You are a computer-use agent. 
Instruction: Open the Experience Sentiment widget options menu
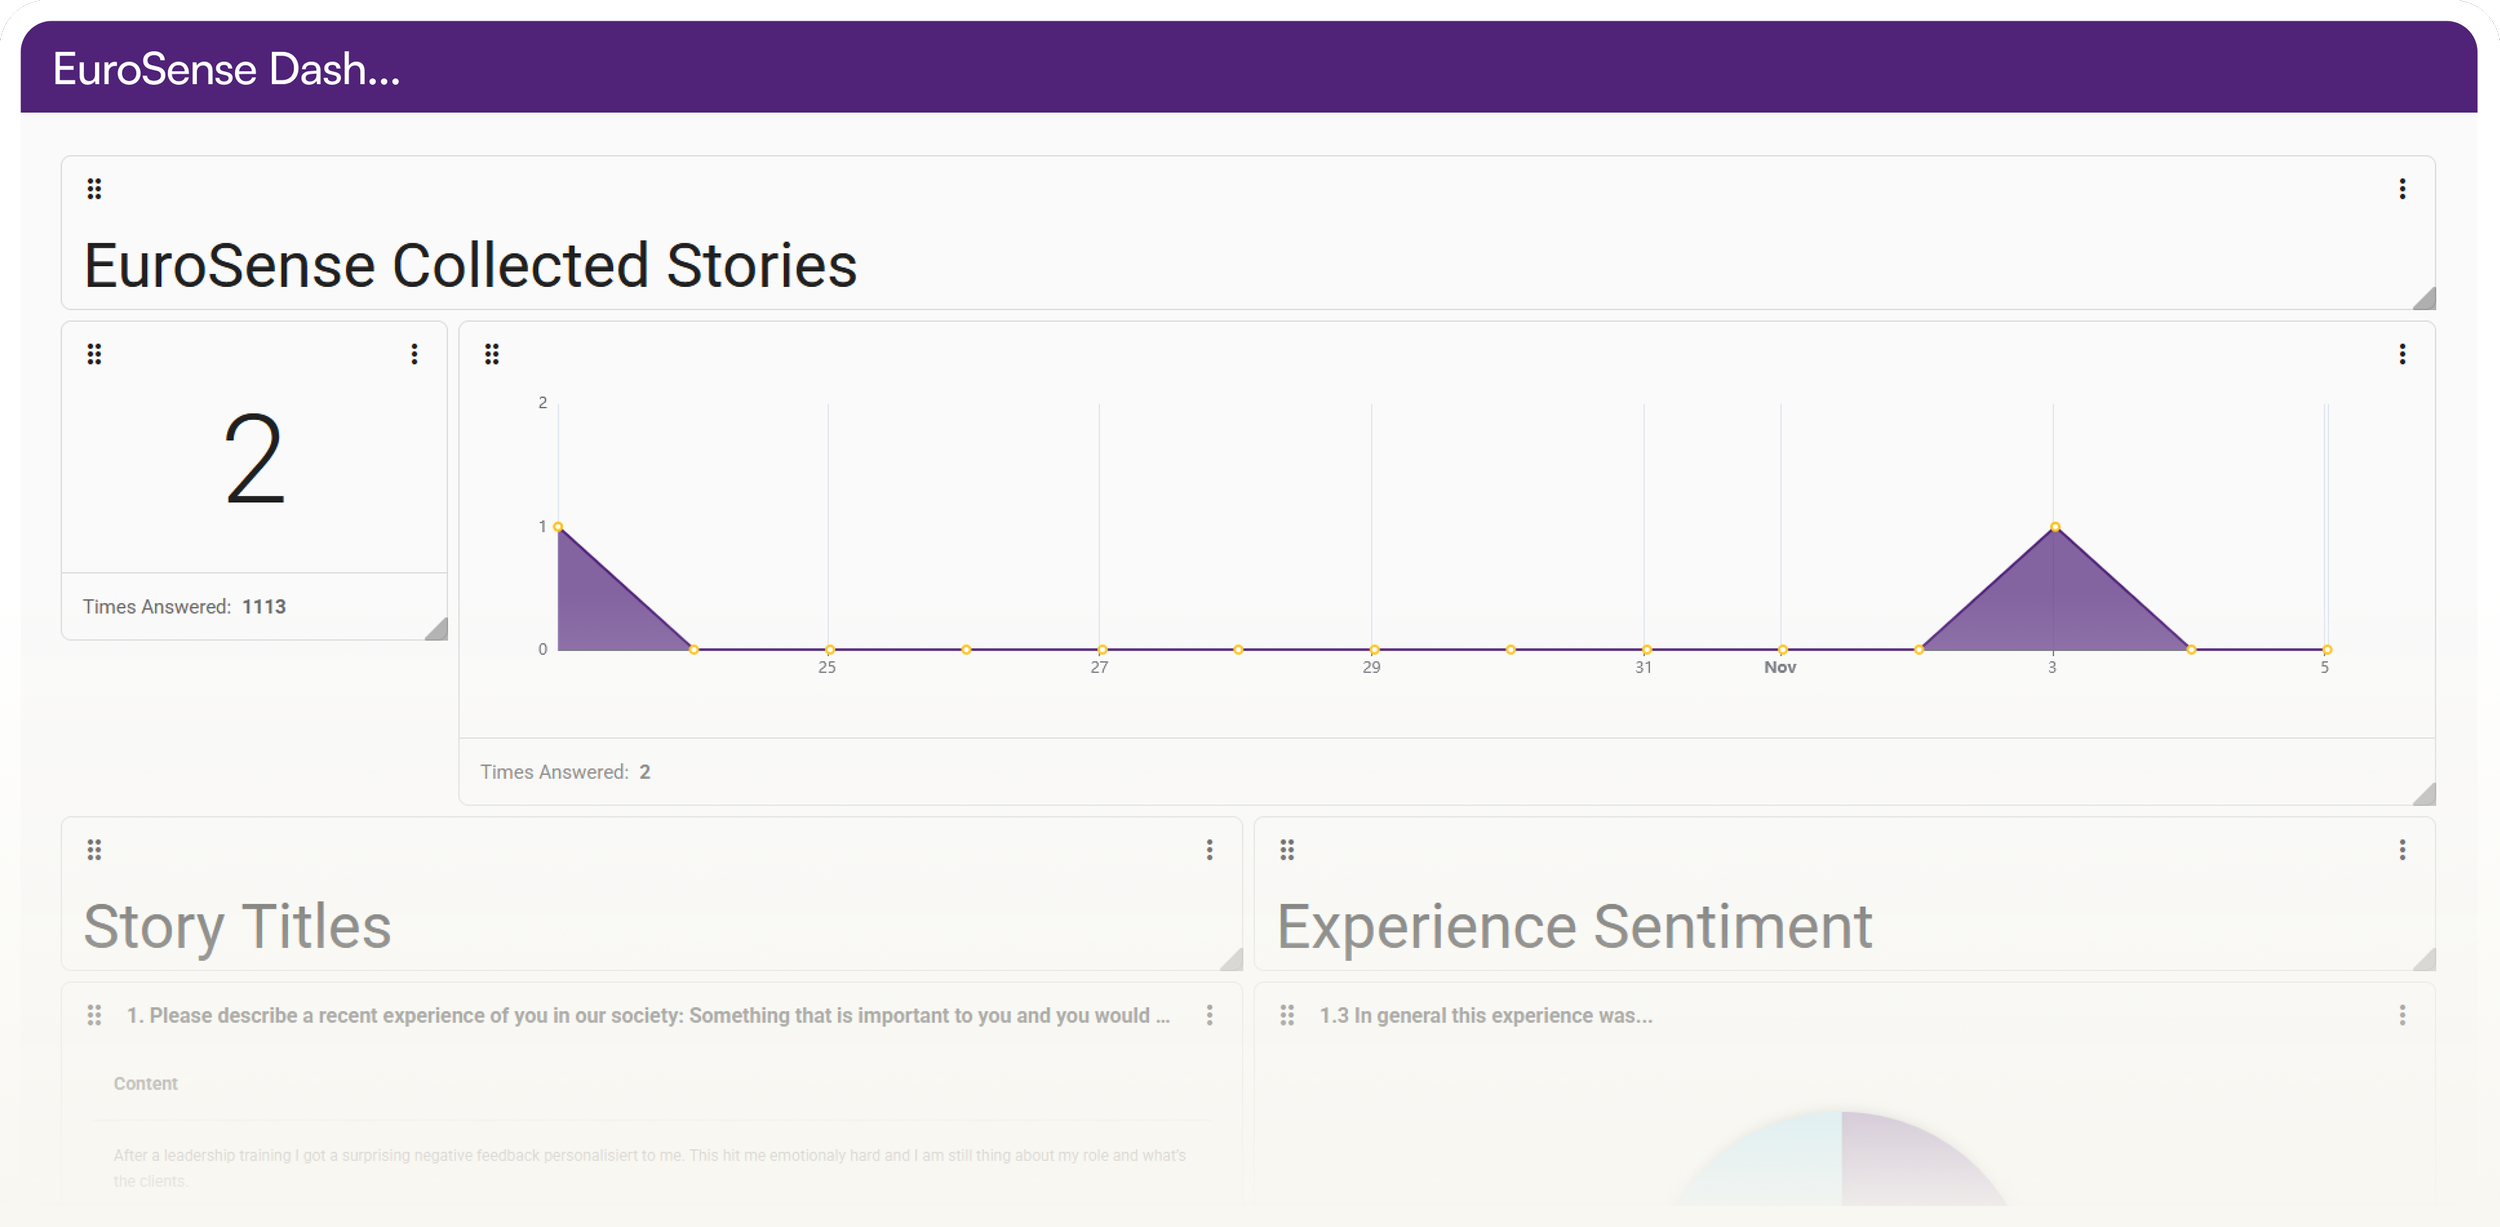pyautogui.click(x=2402, y=850)
